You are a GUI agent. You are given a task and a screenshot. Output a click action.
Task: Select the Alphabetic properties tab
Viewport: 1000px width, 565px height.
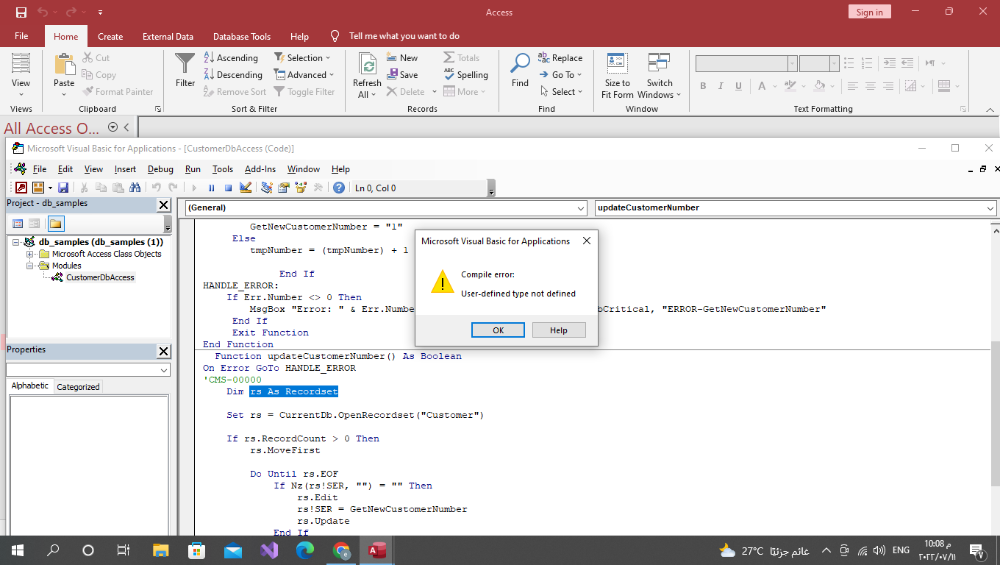[30, 386]
